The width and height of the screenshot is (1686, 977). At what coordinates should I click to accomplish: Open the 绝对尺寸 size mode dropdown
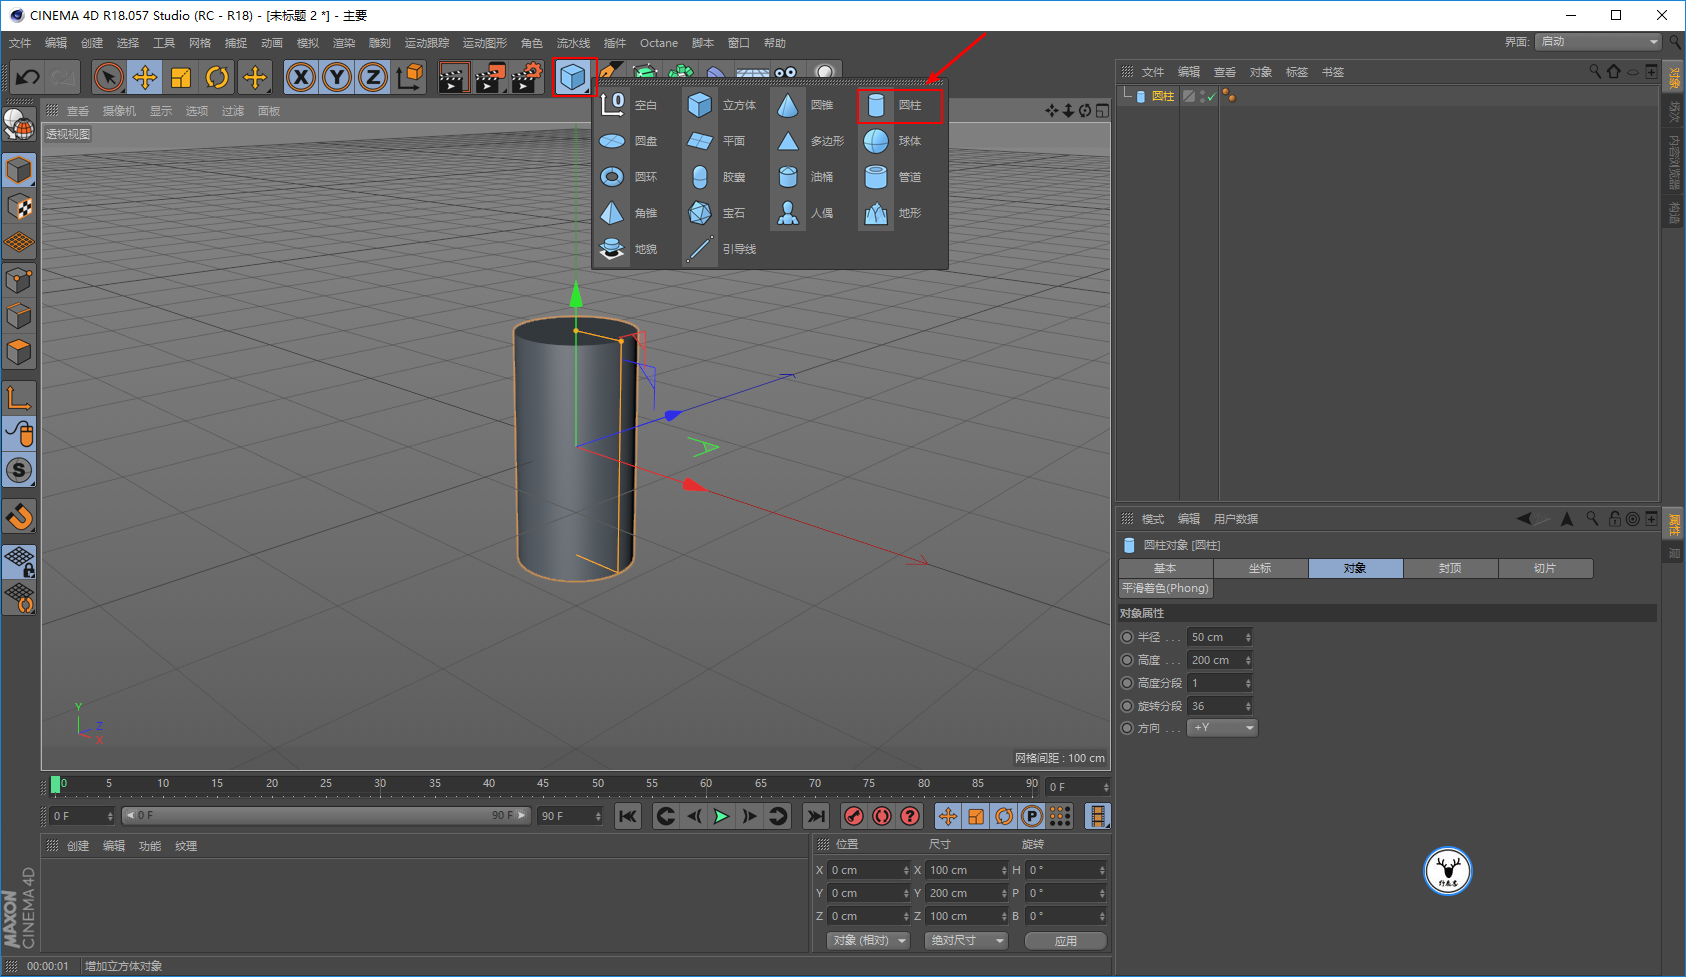tap(966, 940)
